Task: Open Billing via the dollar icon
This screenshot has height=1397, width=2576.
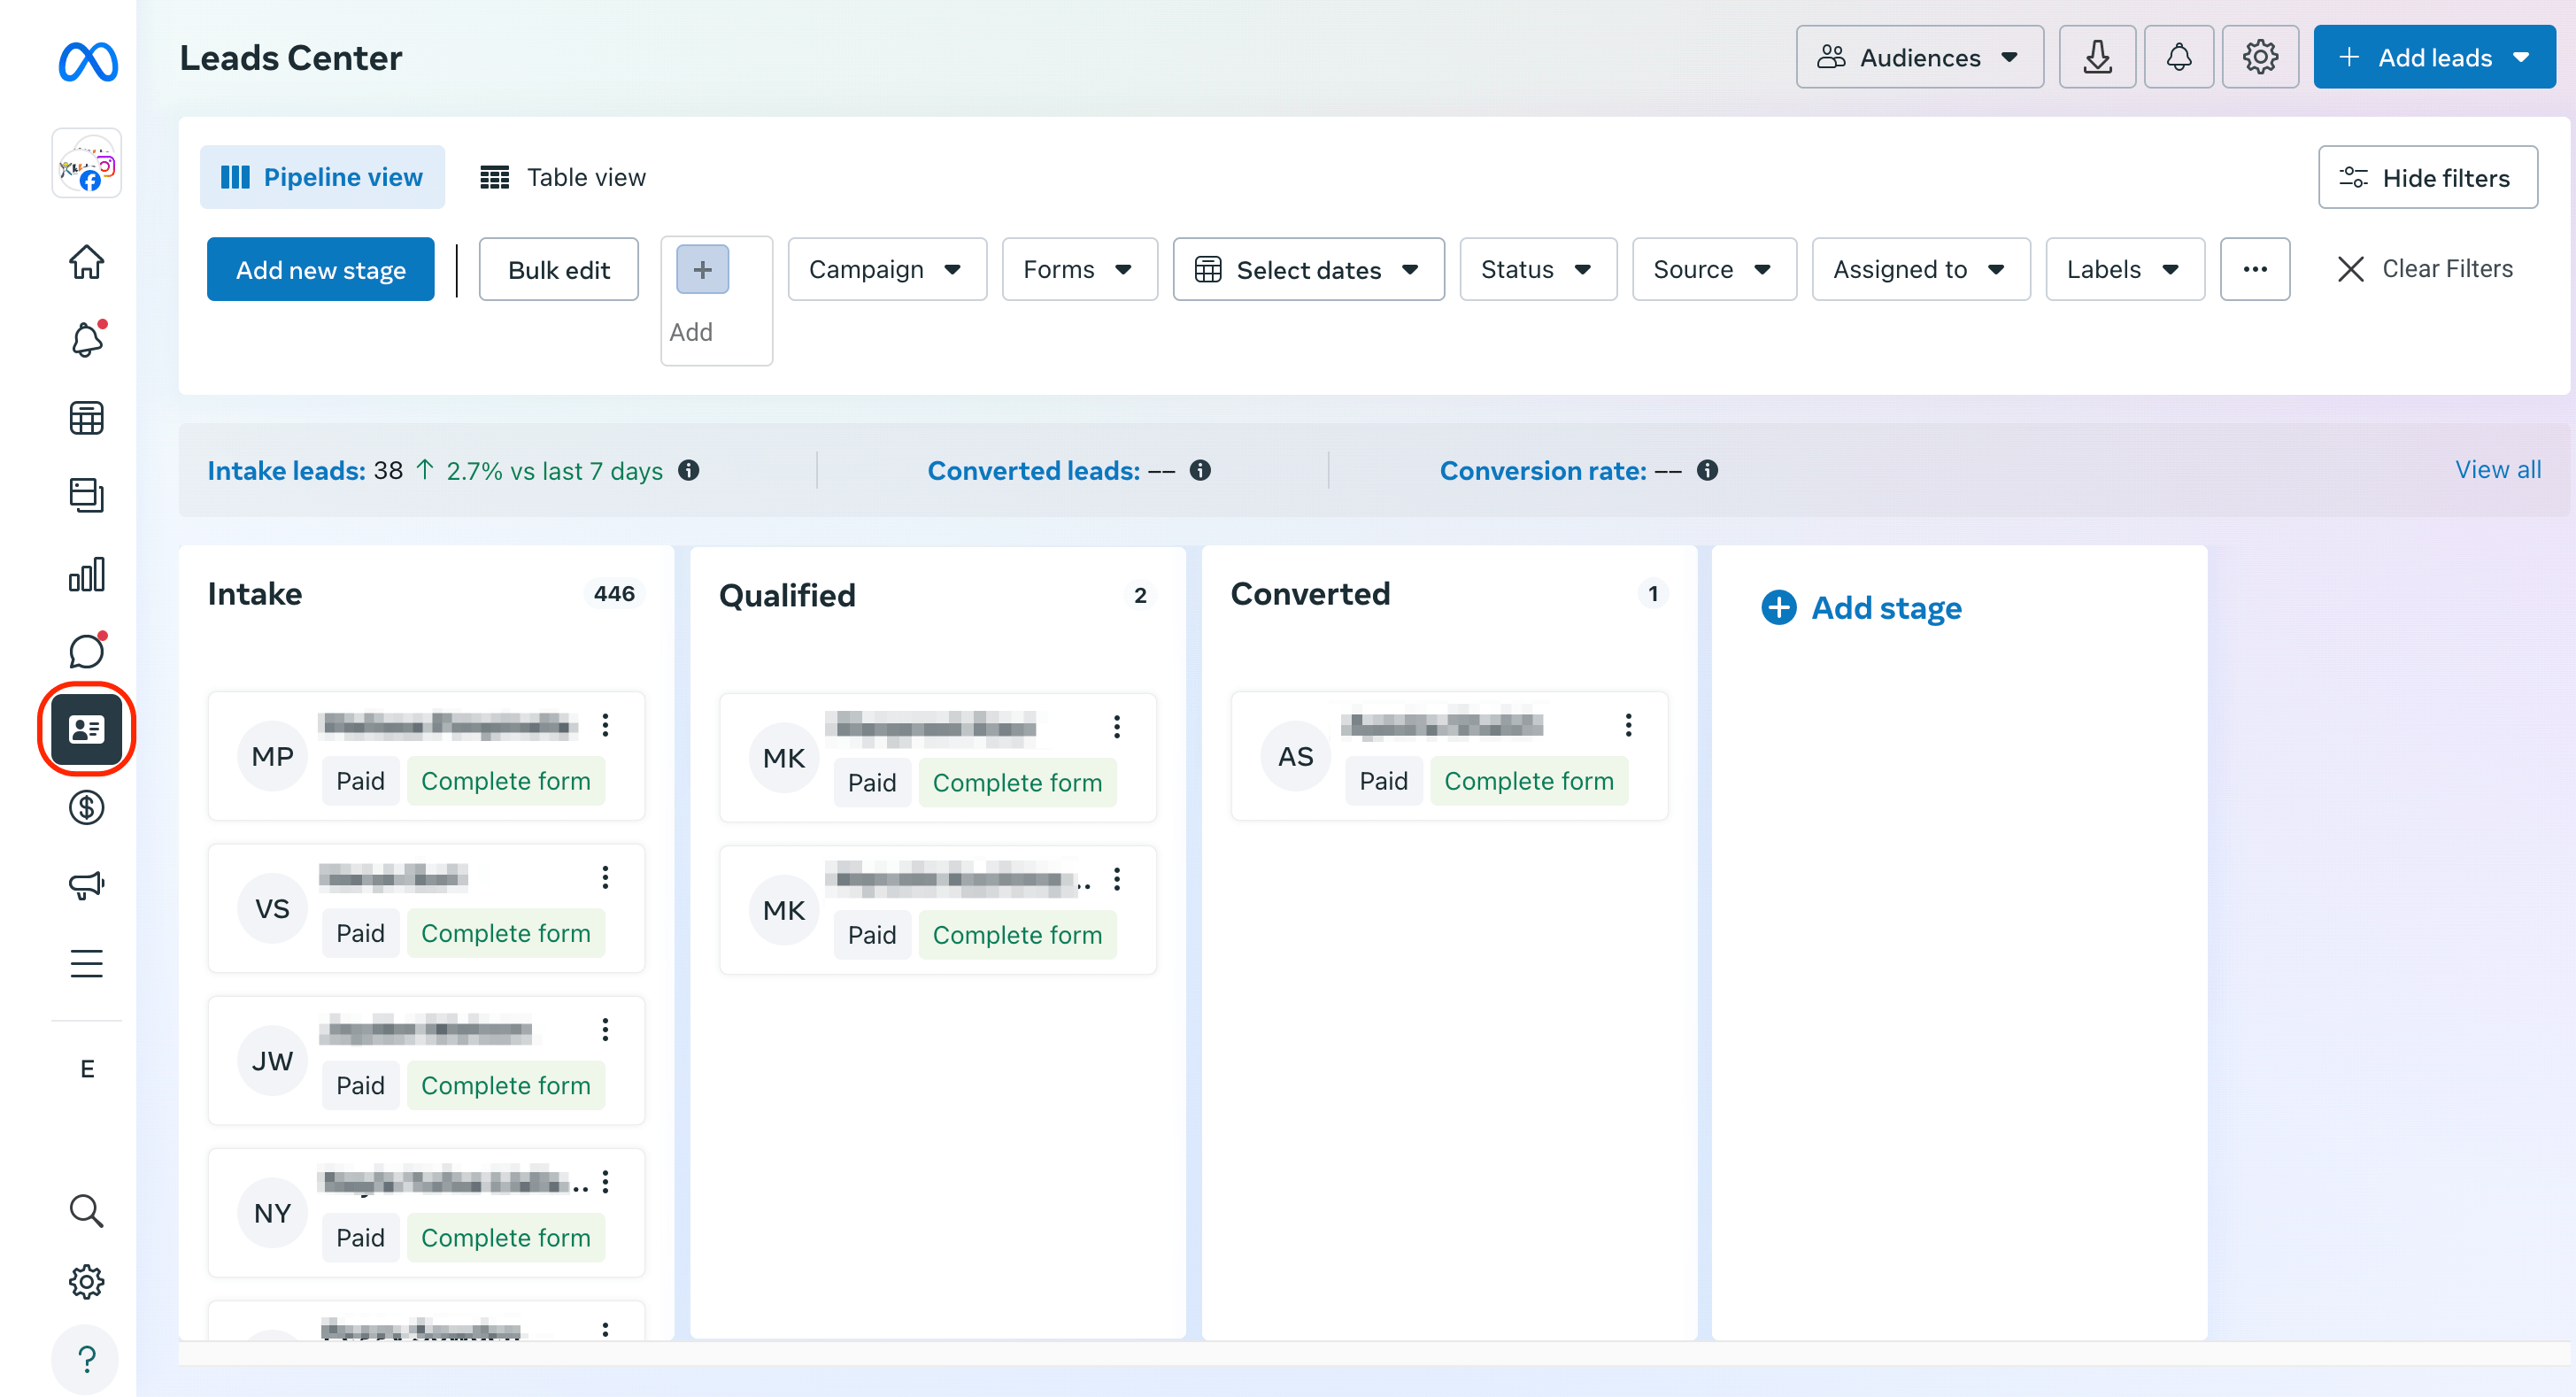Action: [x=86, y=807]
